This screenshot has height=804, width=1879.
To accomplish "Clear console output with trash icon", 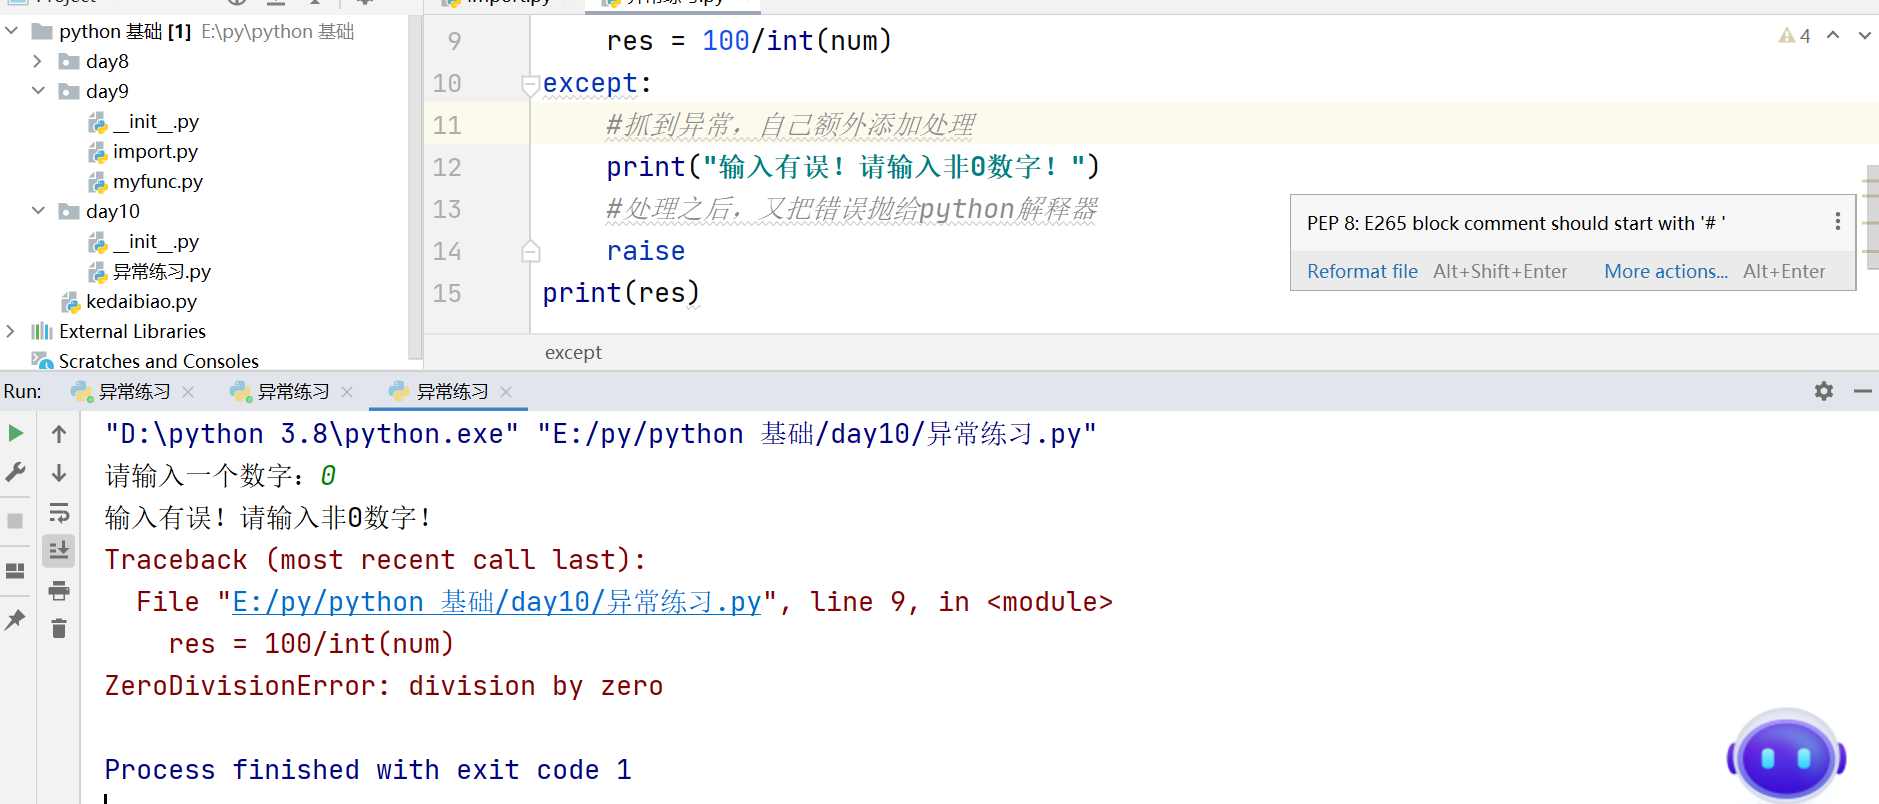I will [59, 628].
